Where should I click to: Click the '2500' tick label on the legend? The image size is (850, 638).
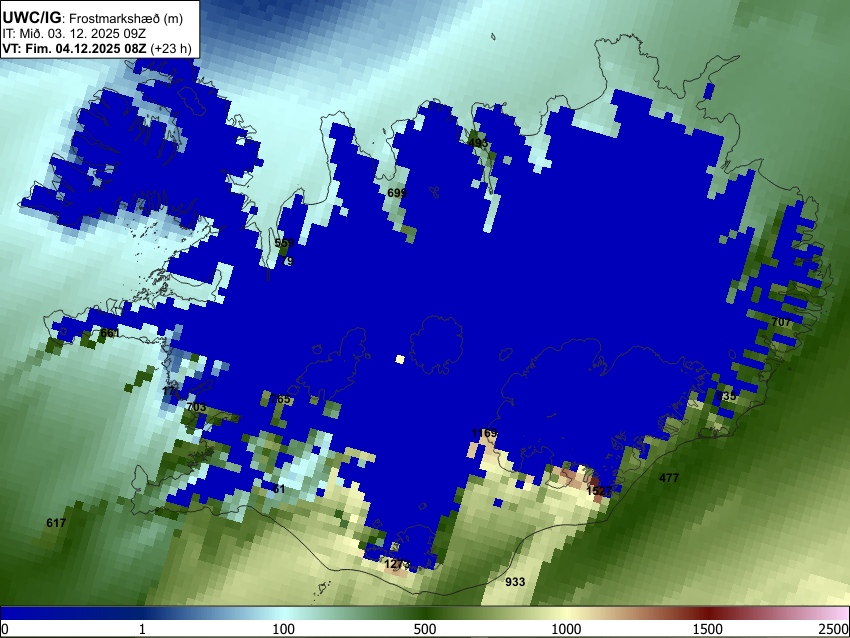[834, 629]
